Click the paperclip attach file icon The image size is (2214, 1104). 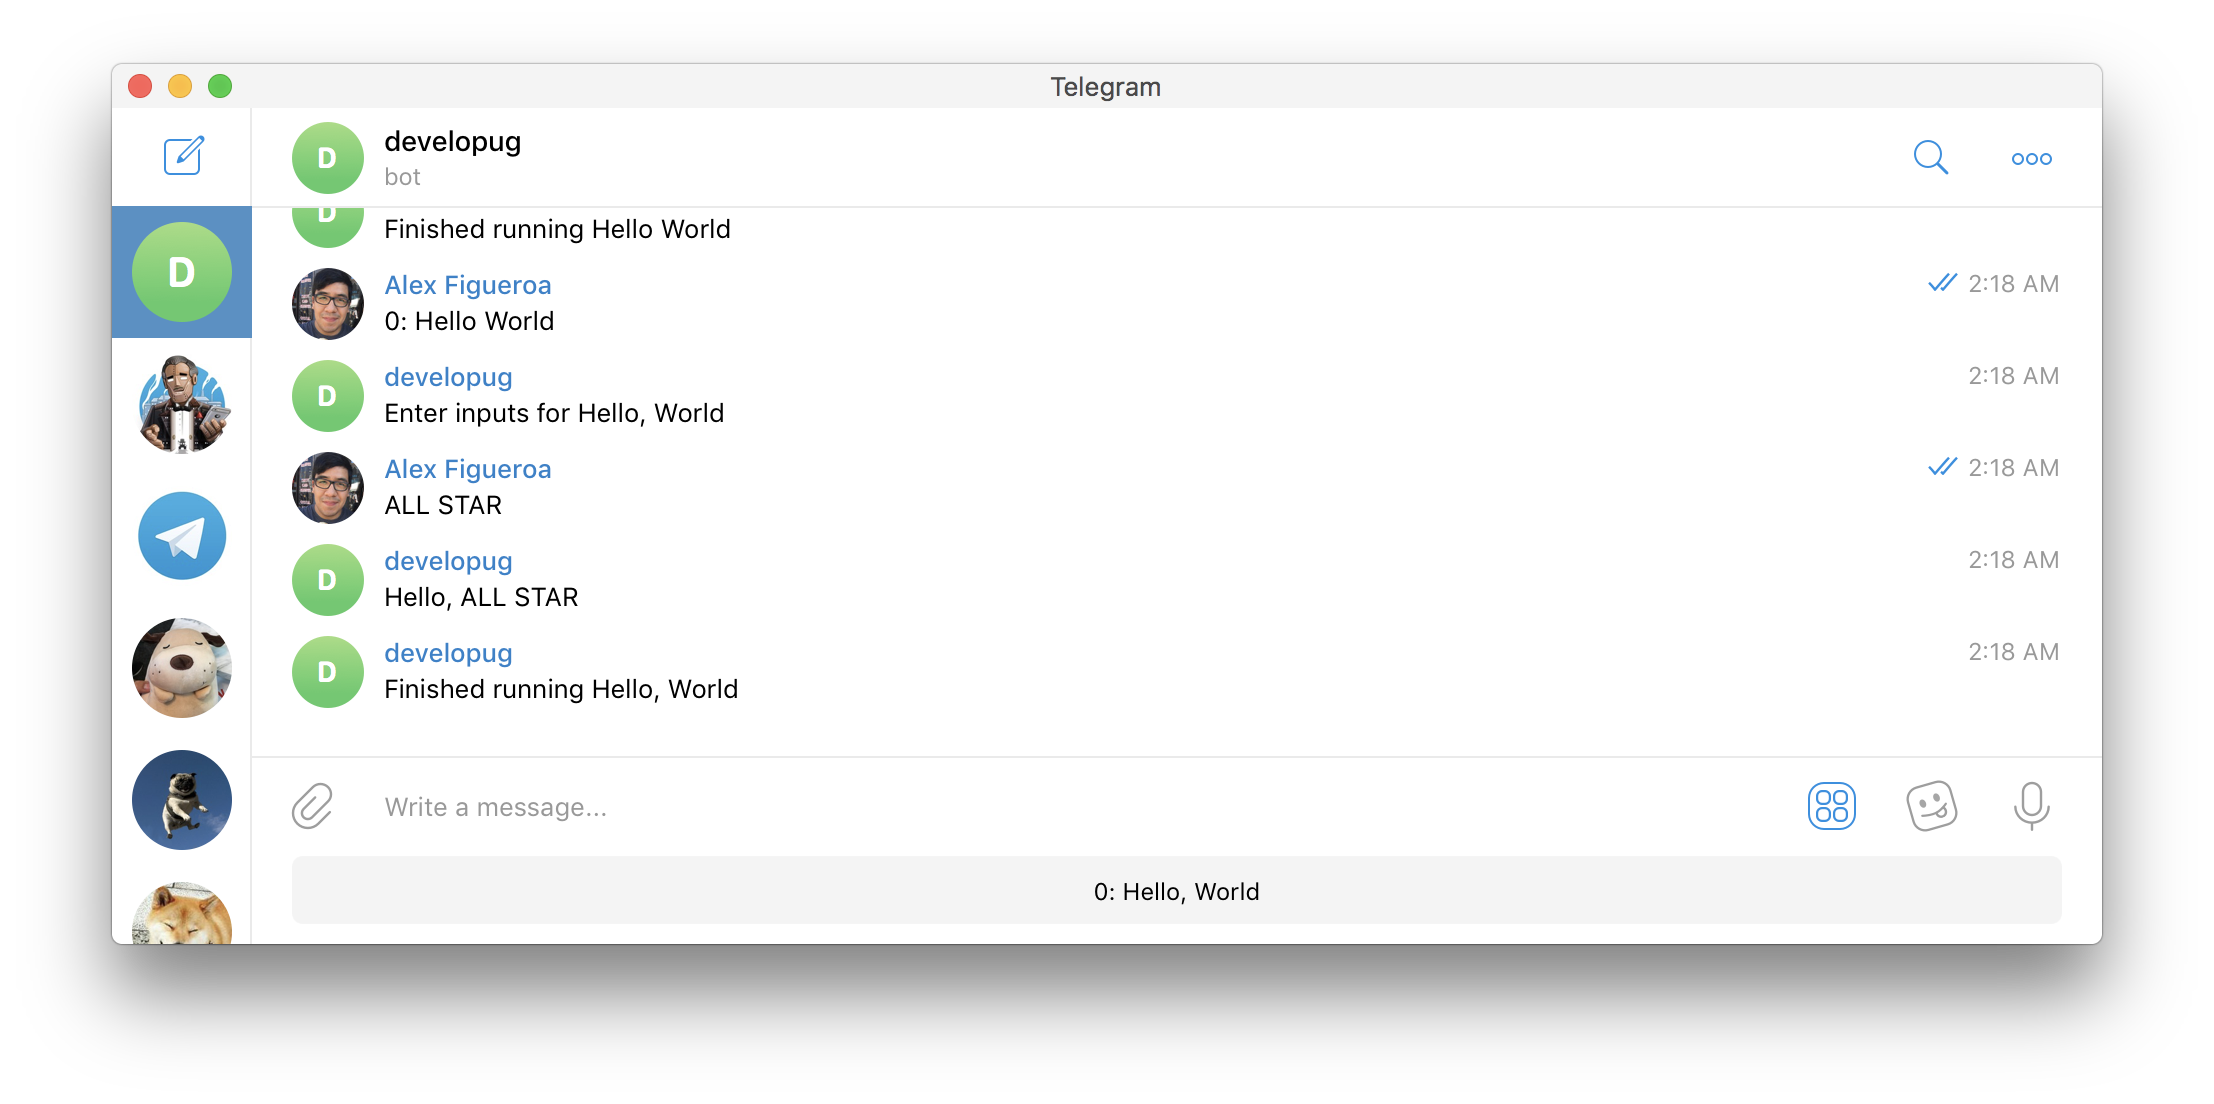pos(312,806)
